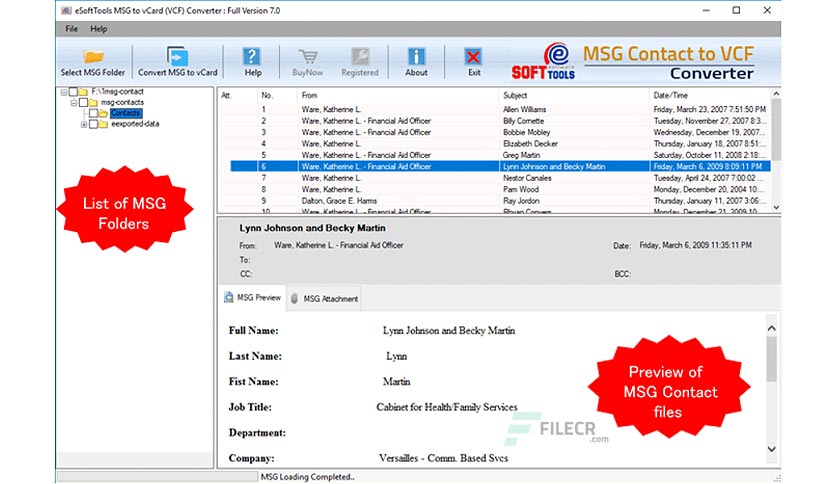Click the eexported-data folder icon
Viewport: 836px width, 484px height.
coord(103,124)
